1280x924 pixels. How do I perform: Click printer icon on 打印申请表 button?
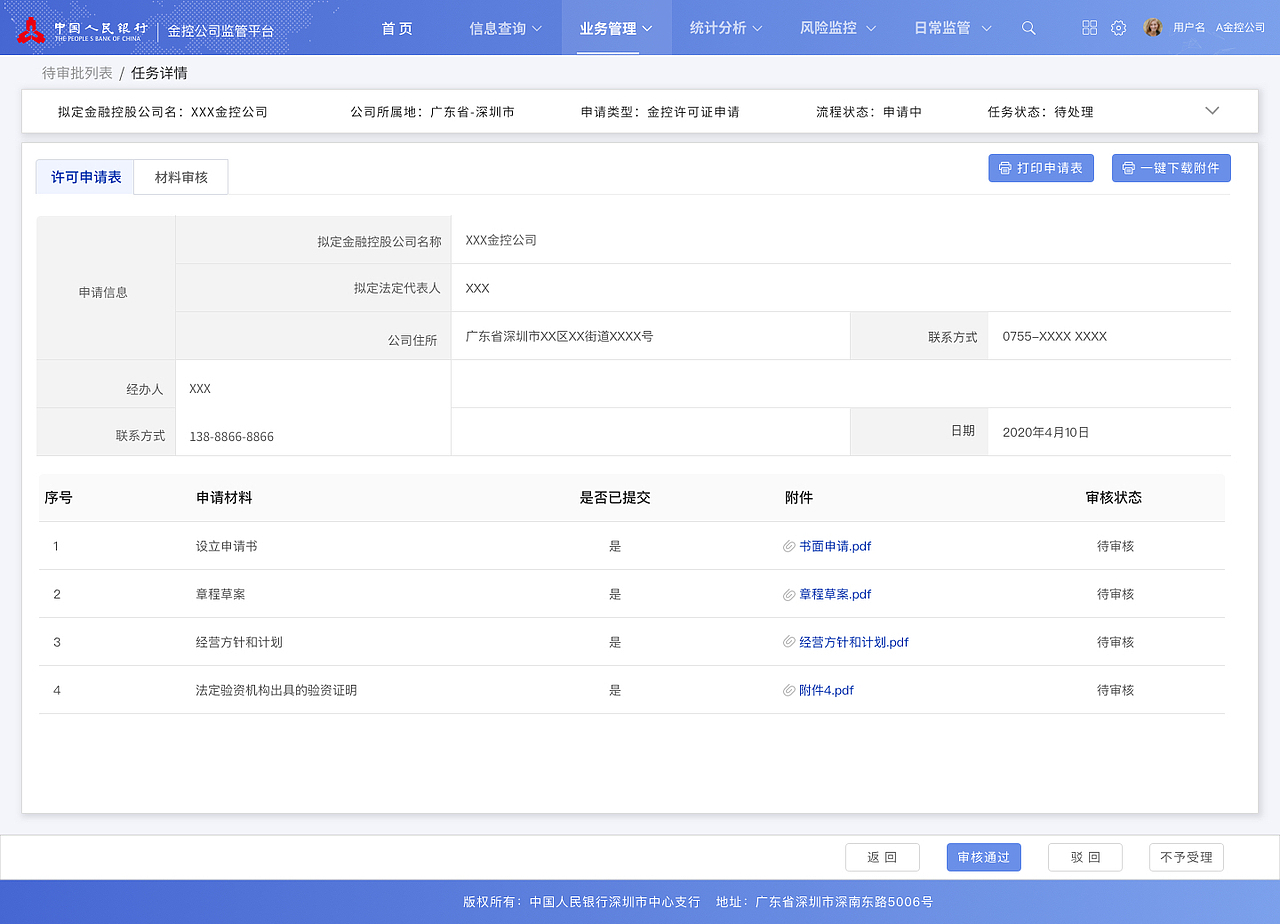1003,167
